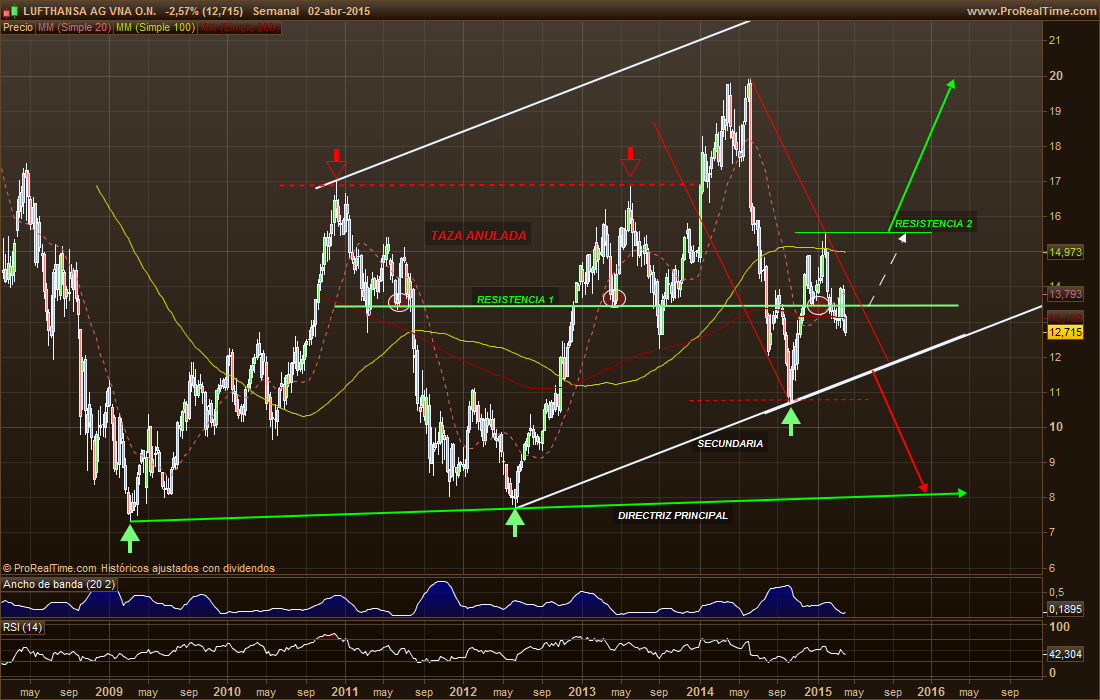Image resolution: width=1100 pixels, height=700 pixels.
Task: Click the 100 level on the RSI scale
Action: pyautogui.click(x=1059, y=627)
